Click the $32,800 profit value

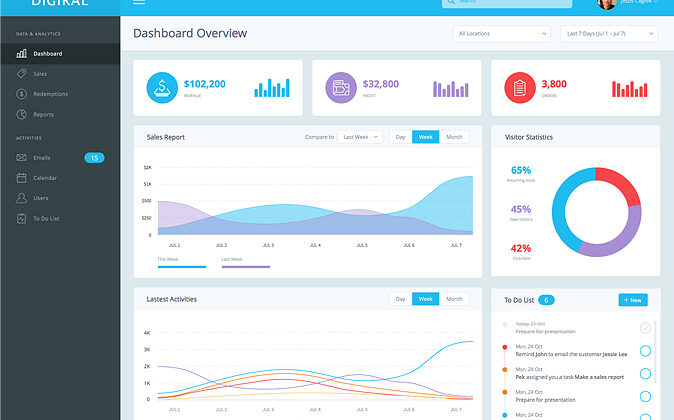pyautogui.click(x=381, y=84)
